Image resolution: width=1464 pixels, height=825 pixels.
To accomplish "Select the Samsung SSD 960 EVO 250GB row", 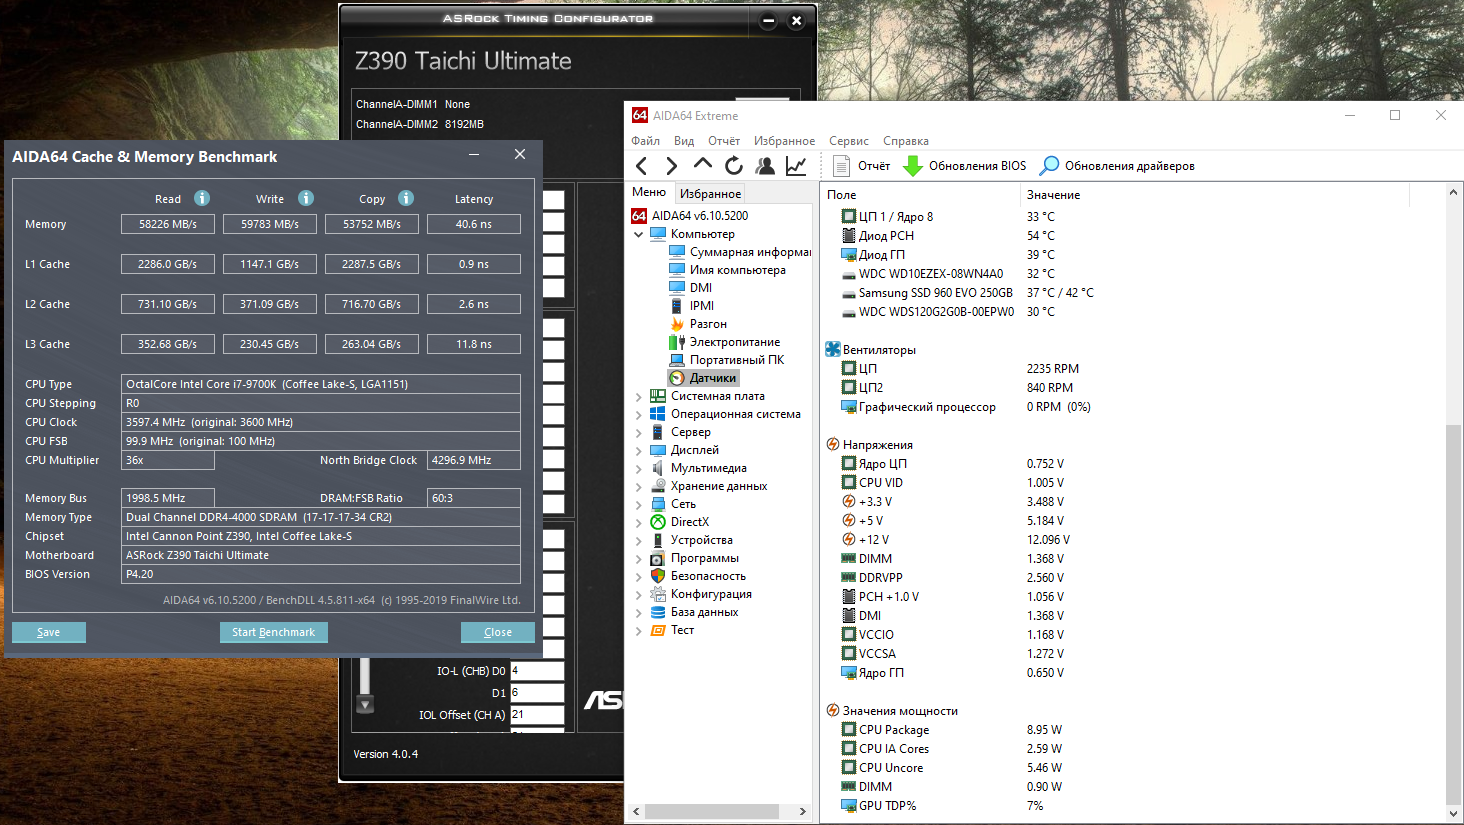I will [926, 293].
